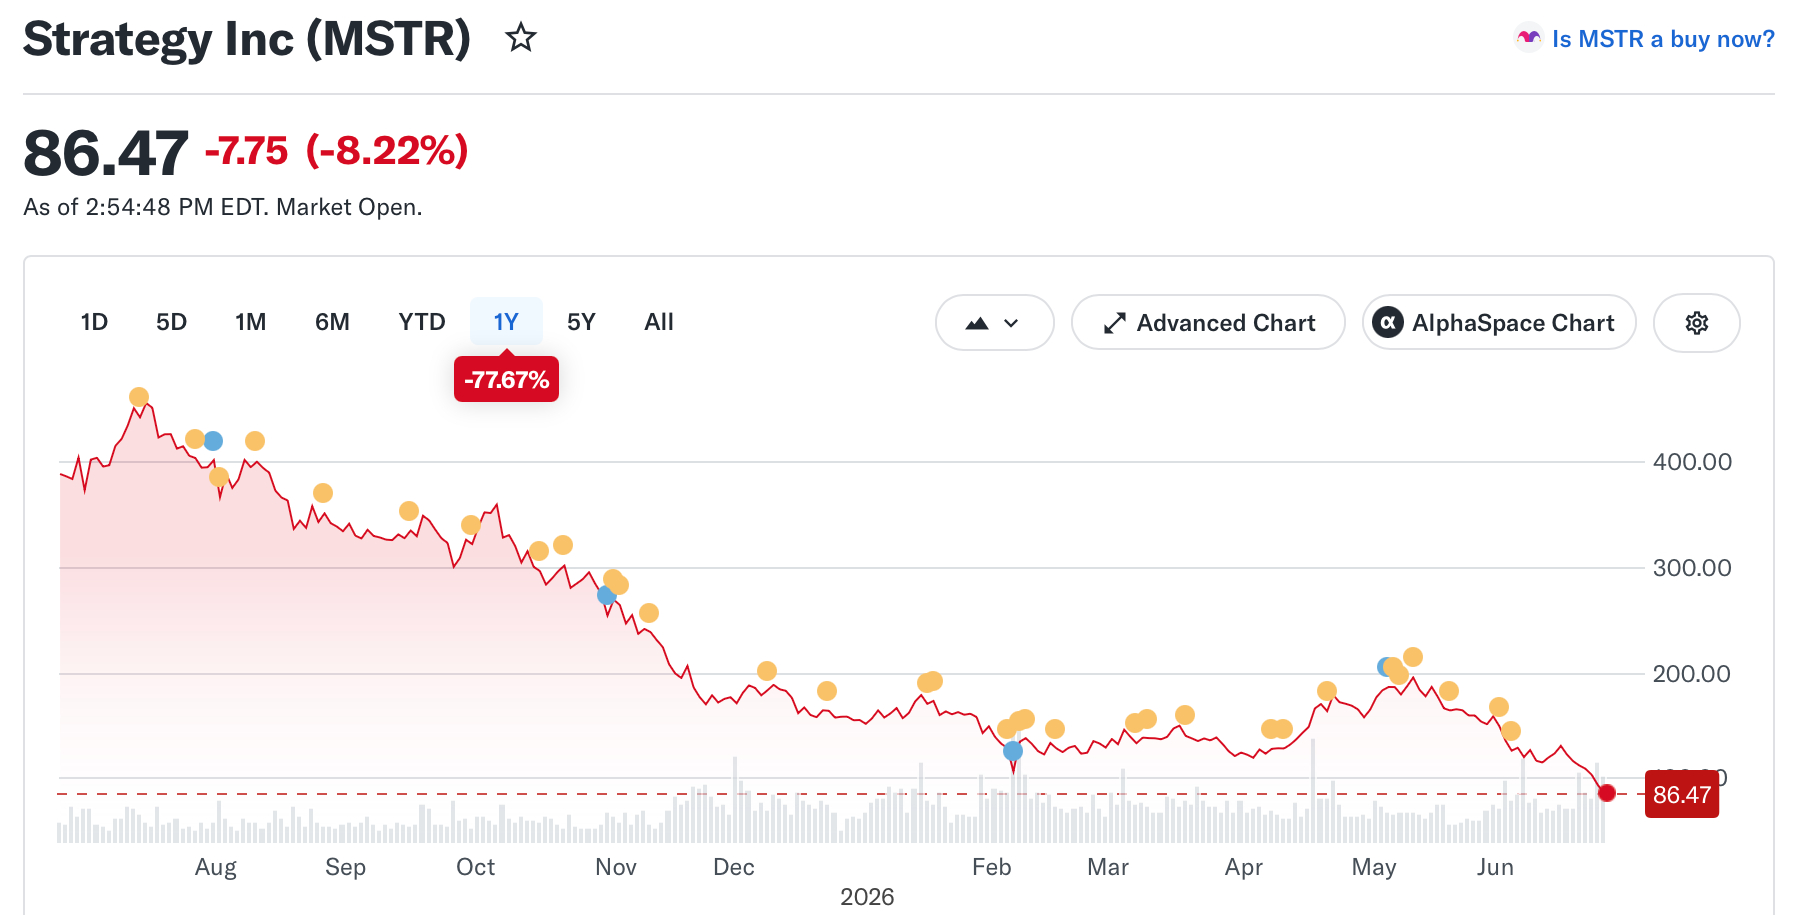Click the May month label
Image resolution: width=1796 pixels, height=915 pixels.
click(x=1374, y=867)
